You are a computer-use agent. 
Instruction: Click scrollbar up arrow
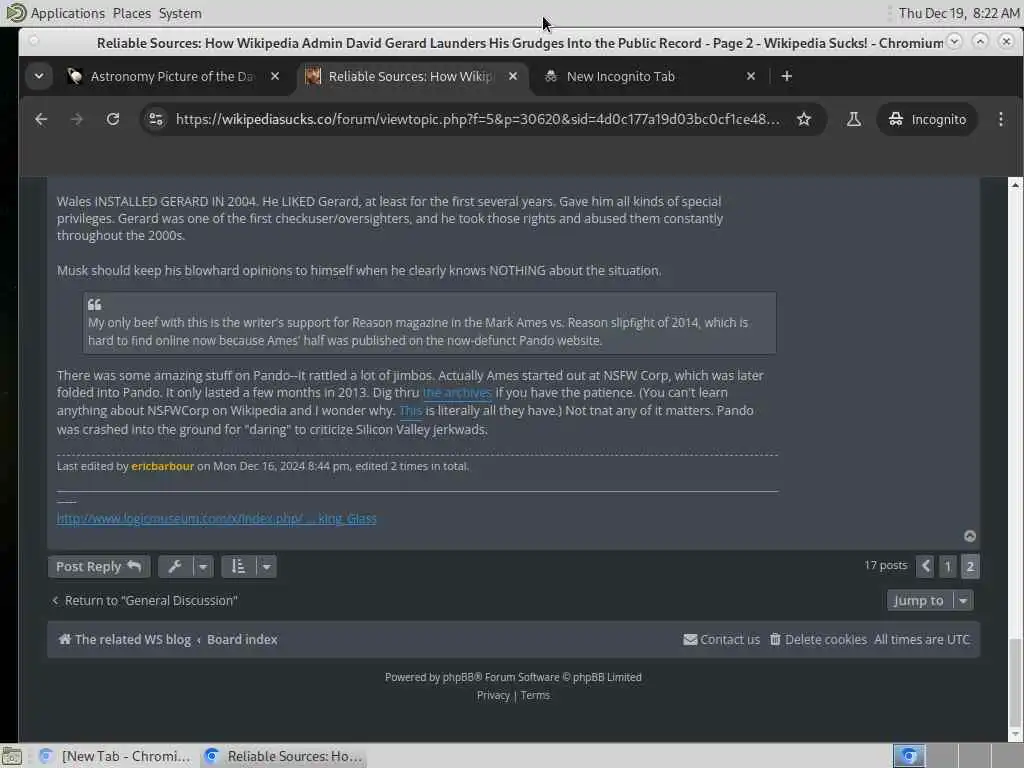click(1015, 185)
